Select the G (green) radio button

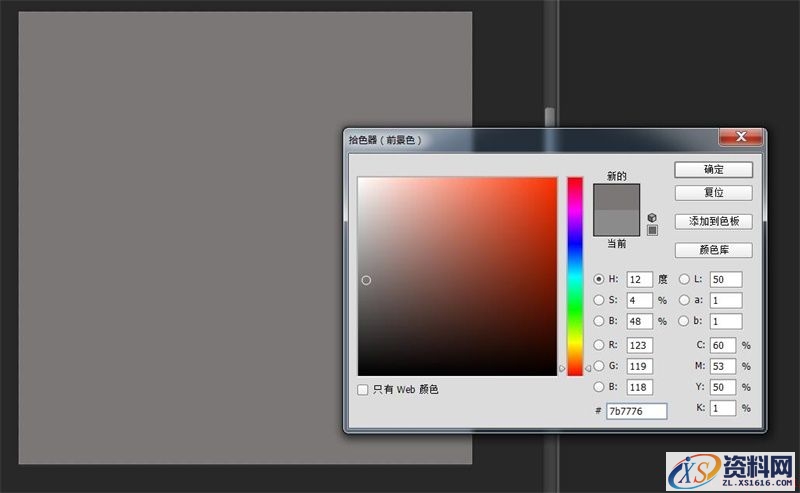[x=599, y=366]
